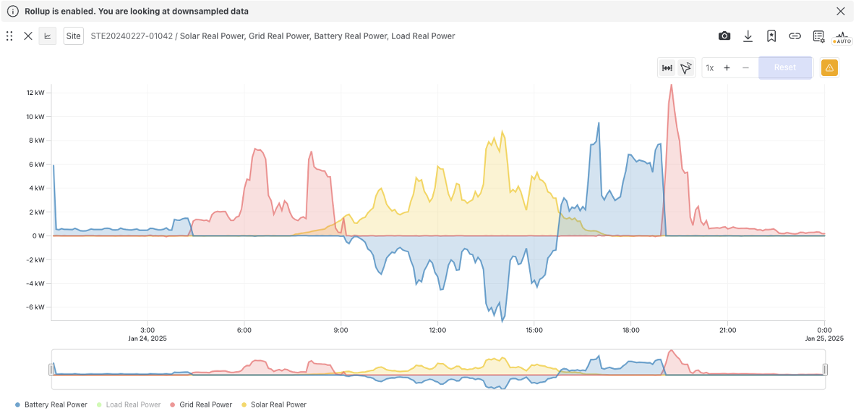
Task: Download the chart data
Action: pyautogui.click(x=748, y=36)
